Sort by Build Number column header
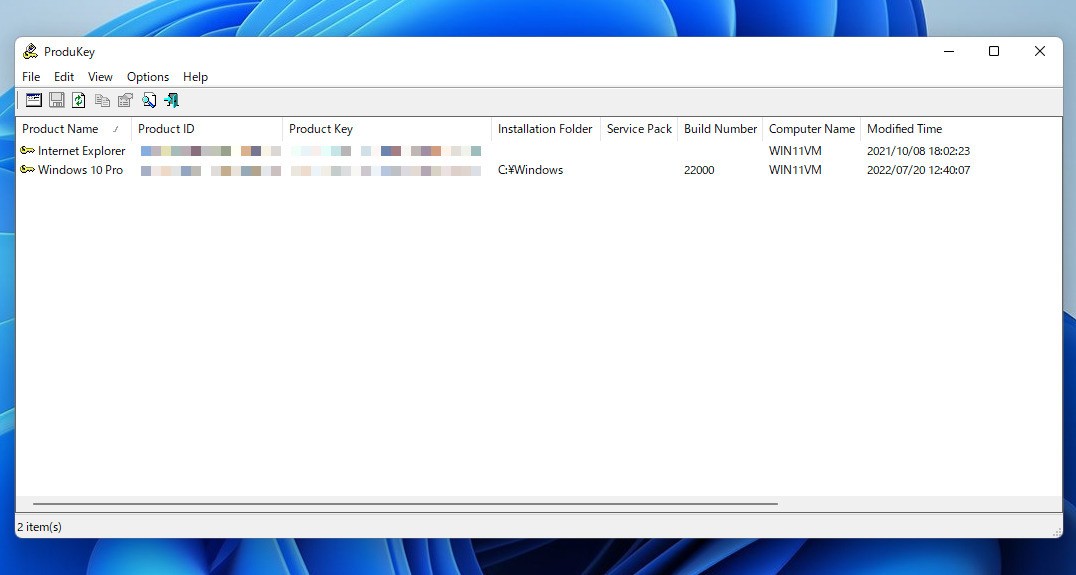 coord(720,129)
